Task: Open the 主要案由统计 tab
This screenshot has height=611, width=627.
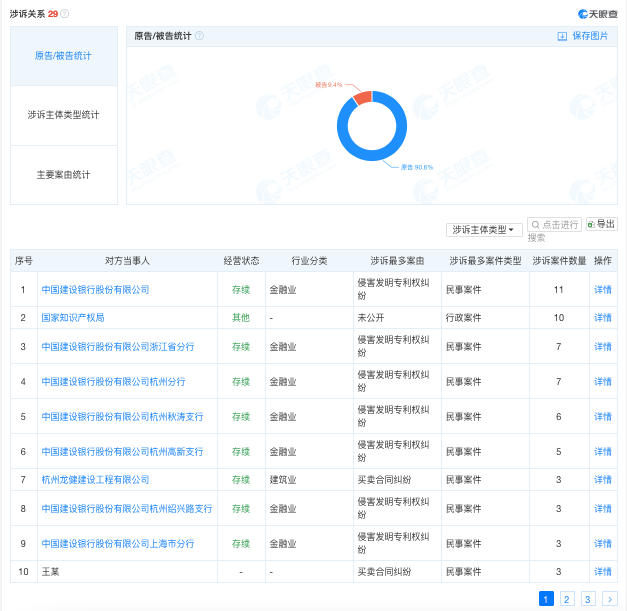Action: [x=63, y=174]
